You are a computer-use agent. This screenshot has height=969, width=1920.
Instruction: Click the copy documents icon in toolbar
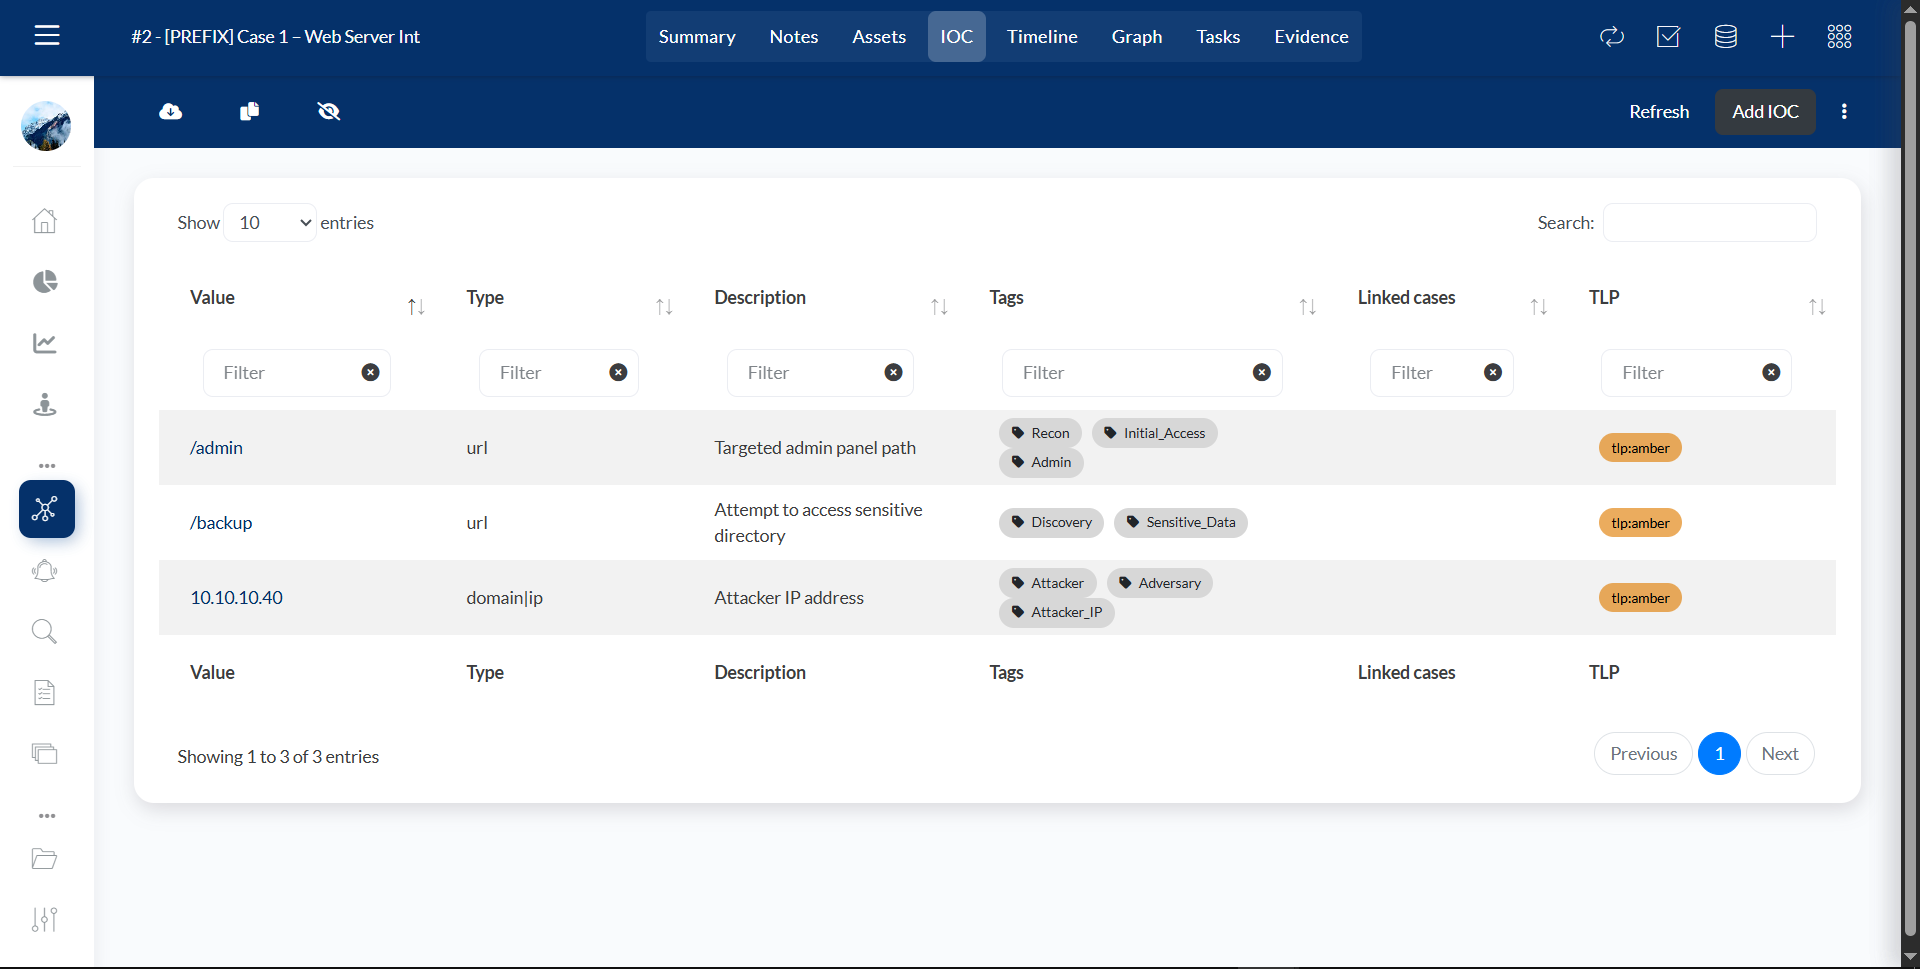pos(250,111)
